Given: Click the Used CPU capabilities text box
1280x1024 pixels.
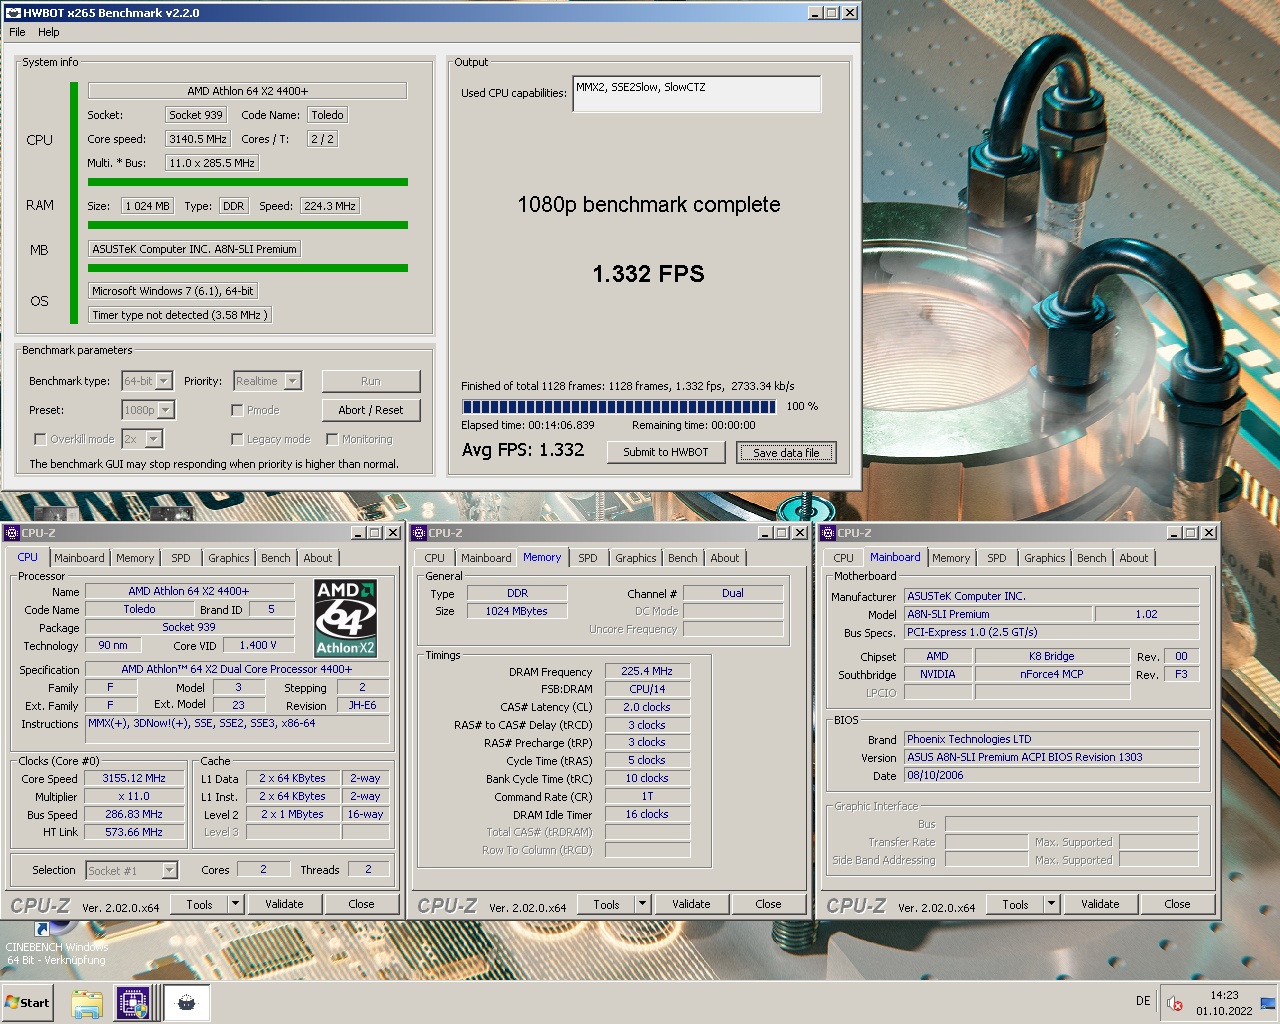Looking at the screenshot, I should (x=696, y=93).
